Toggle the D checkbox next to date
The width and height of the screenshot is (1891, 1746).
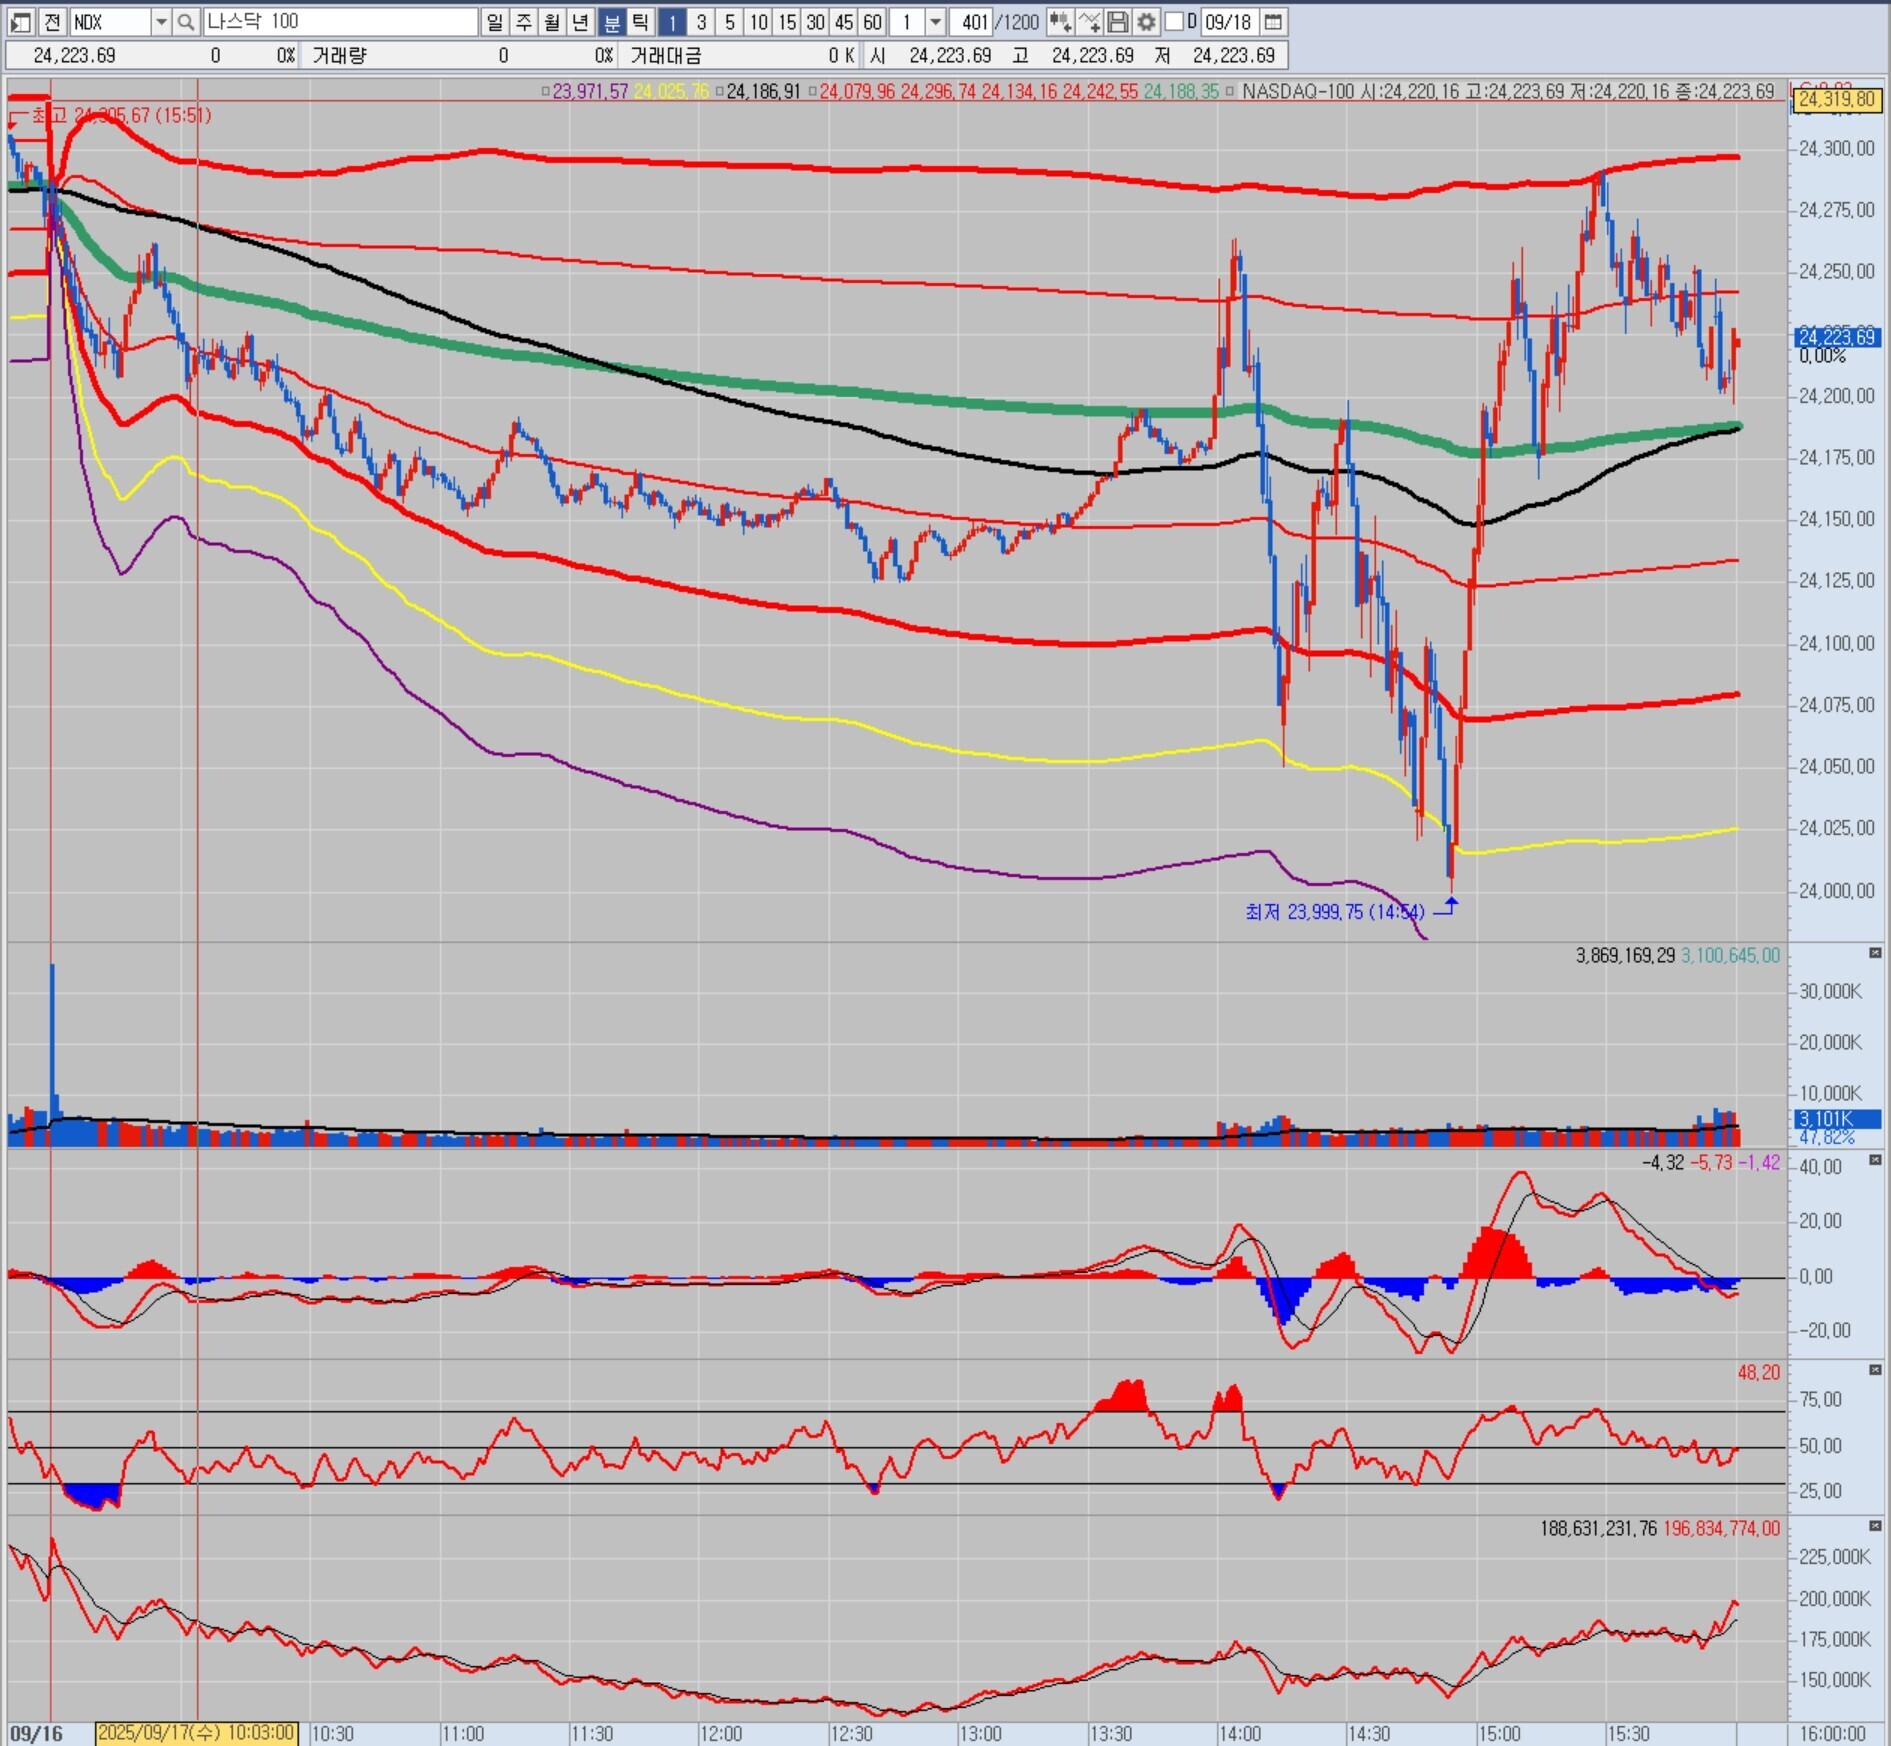(x=1176, y=22)
